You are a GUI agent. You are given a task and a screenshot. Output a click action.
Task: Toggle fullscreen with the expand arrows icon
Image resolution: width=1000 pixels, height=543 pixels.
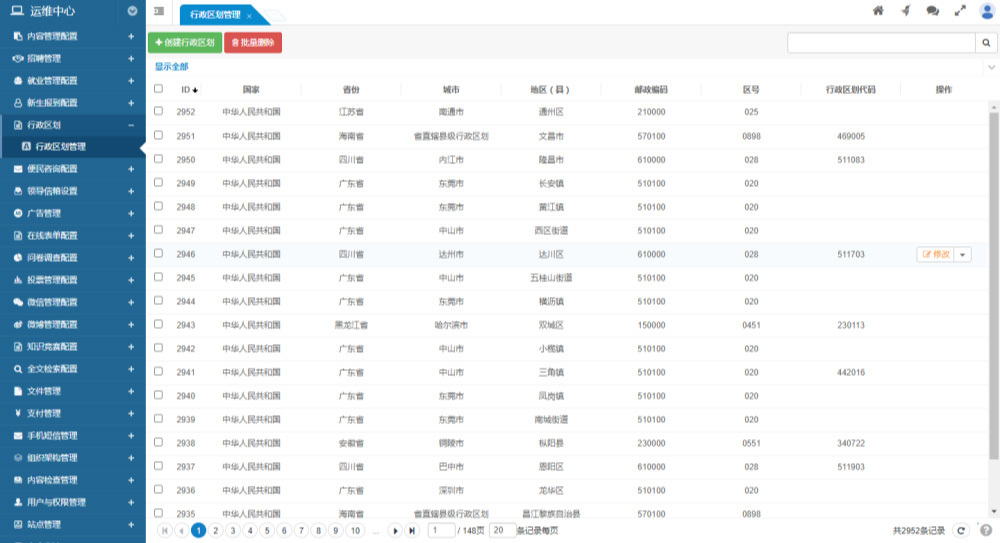pyautogui.click(x=960, y=11)
